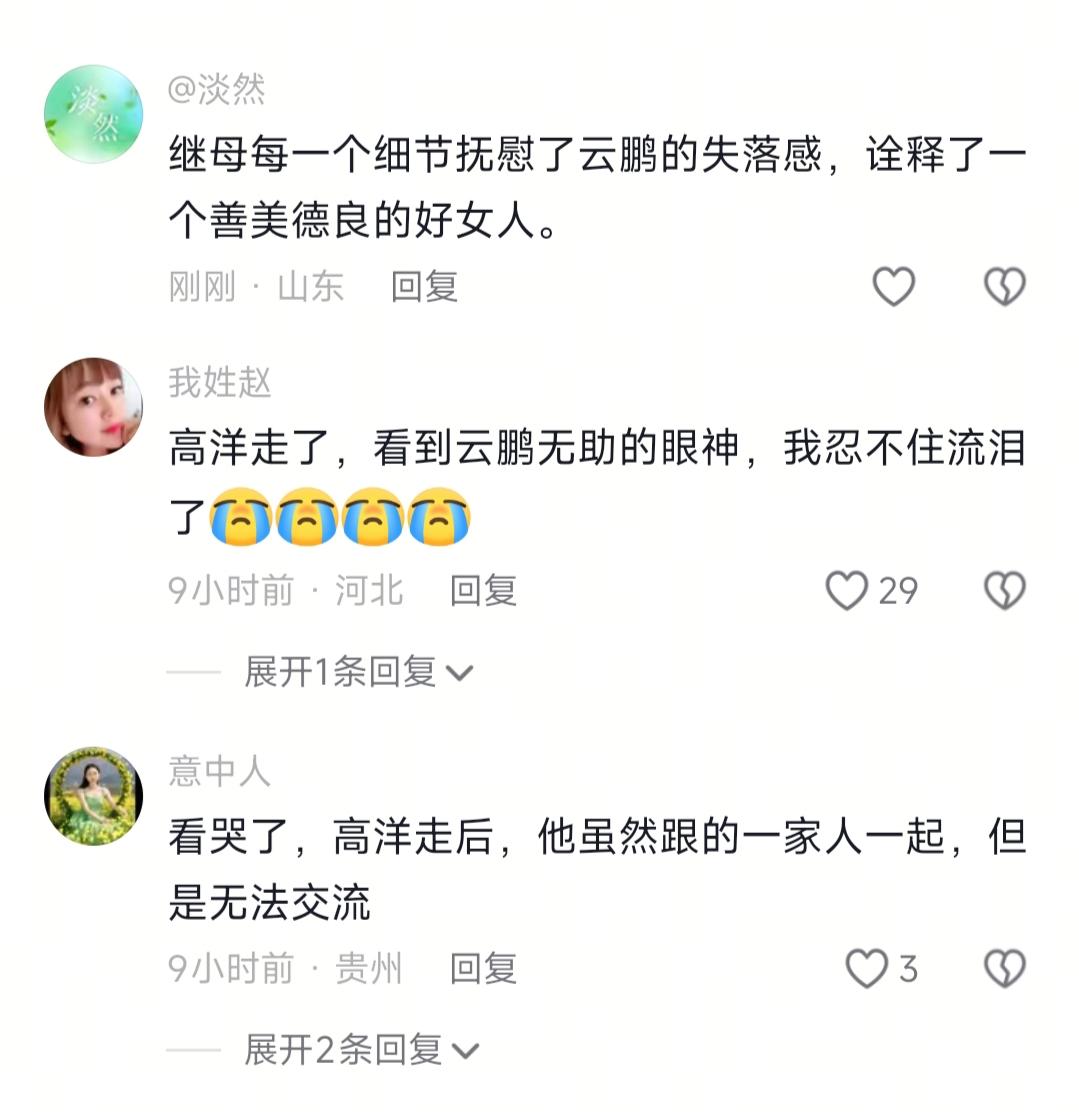Open the 我姓赵 username link
This screenshot has height=1112, width=1079.
click(x=219, y=382)
